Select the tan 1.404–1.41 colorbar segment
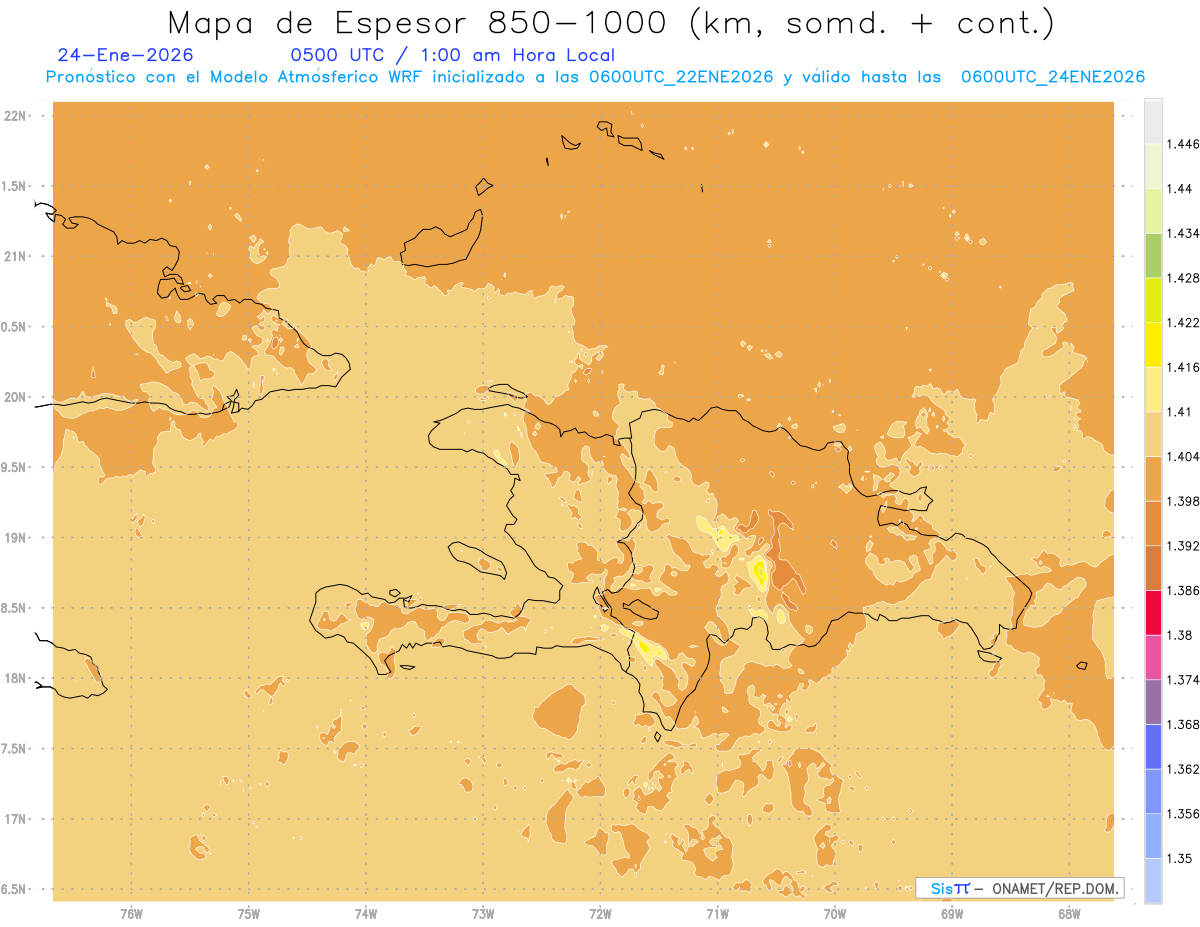 [1153, 434]
